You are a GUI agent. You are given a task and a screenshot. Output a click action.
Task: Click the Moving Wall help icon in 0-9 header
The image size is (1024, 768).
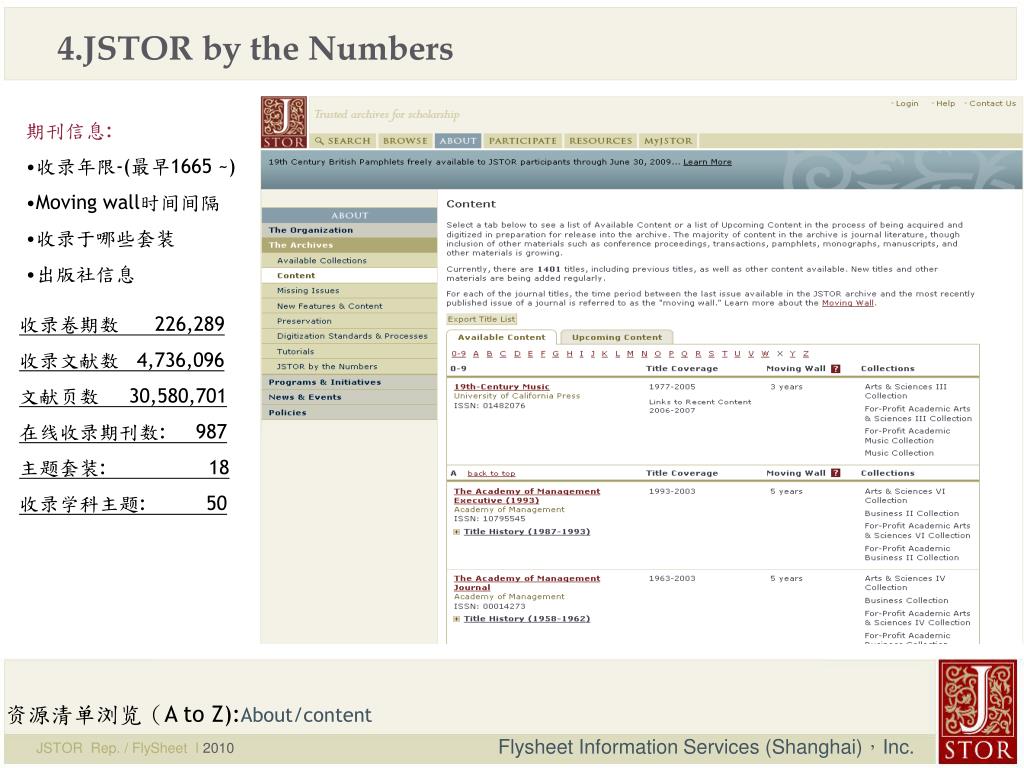[x=835, y=369]
